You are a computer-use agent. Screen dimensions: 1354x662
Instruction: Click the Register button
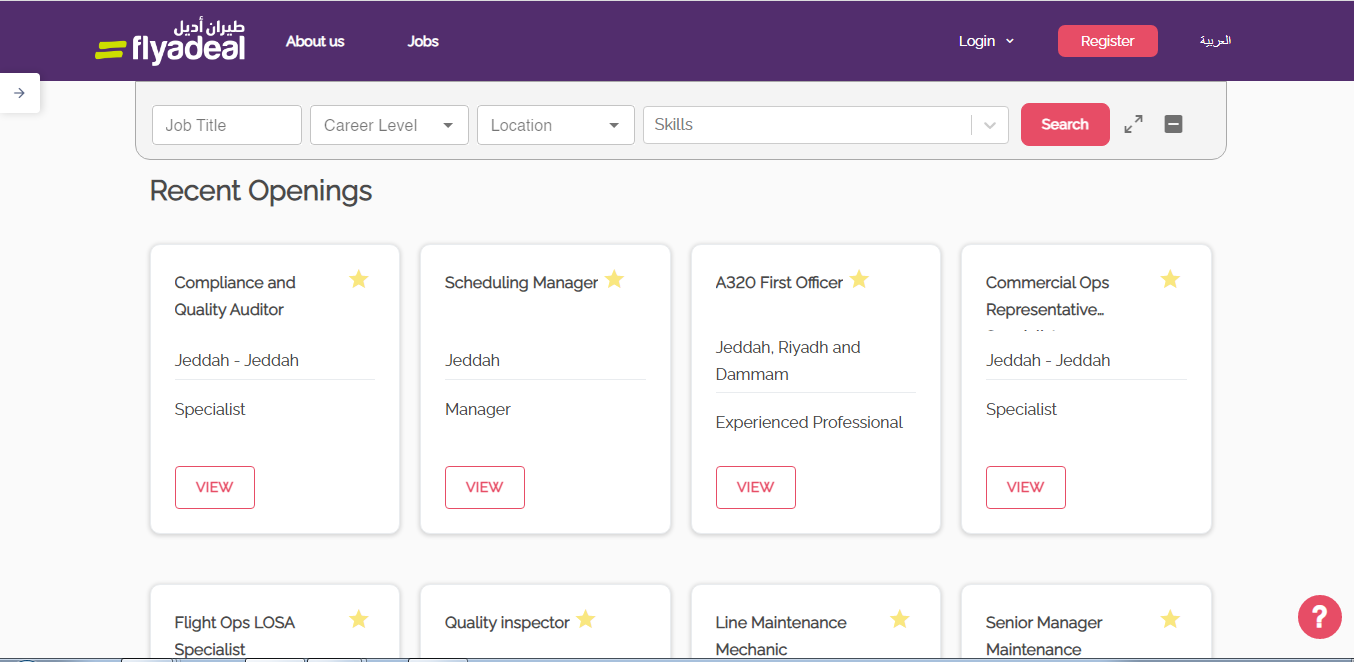[x=1107, y=41]
